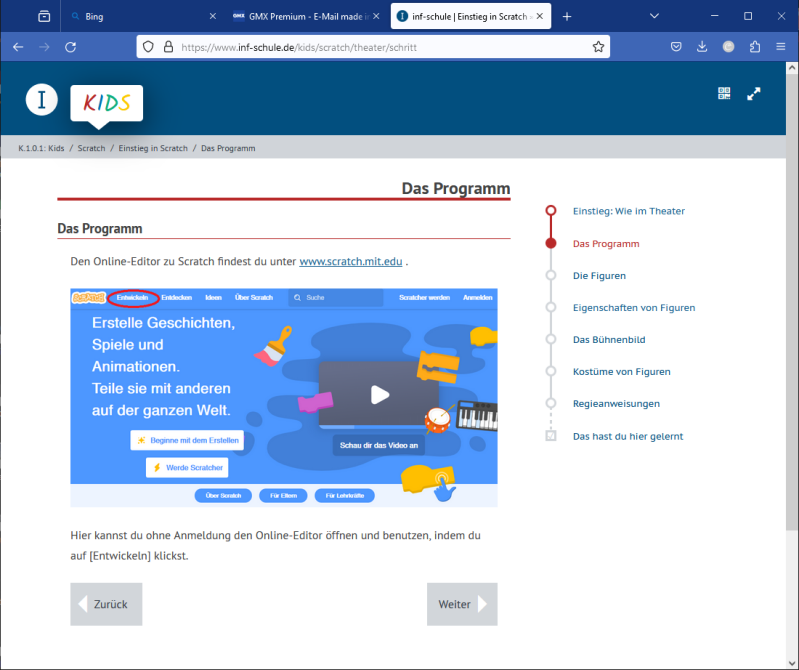Select the Das Programm step link
The width and height of the screenshot is (799, 670).
pyautogui.click(x=606, y=244)
